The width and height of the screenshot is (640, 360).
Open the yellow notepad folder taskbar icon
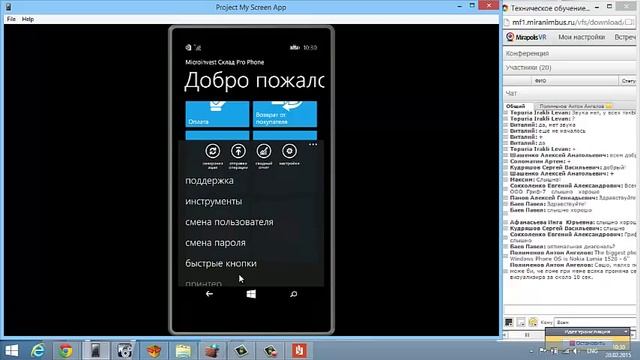pyautogui.click(x=183, y=351)
